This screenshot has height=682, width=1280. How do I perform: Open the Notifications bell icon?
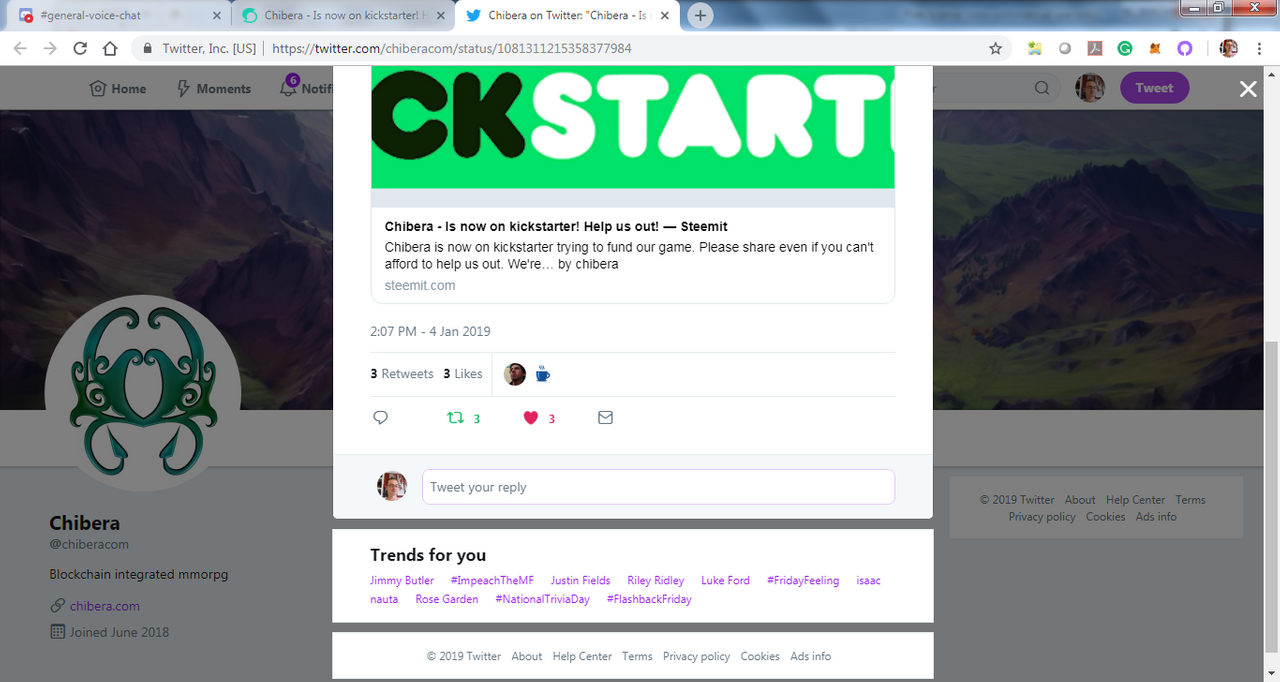[x=288, y=88]
